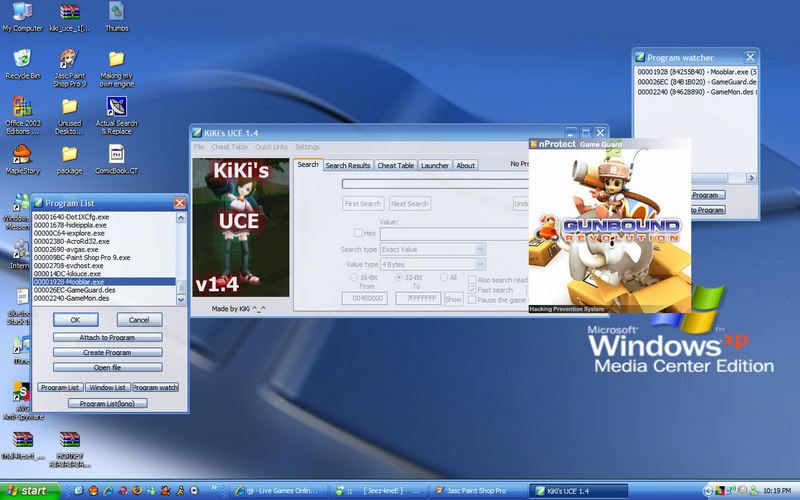Switch to Jasc Paint Shop Pro taskbar button

[x=477, y=491]
